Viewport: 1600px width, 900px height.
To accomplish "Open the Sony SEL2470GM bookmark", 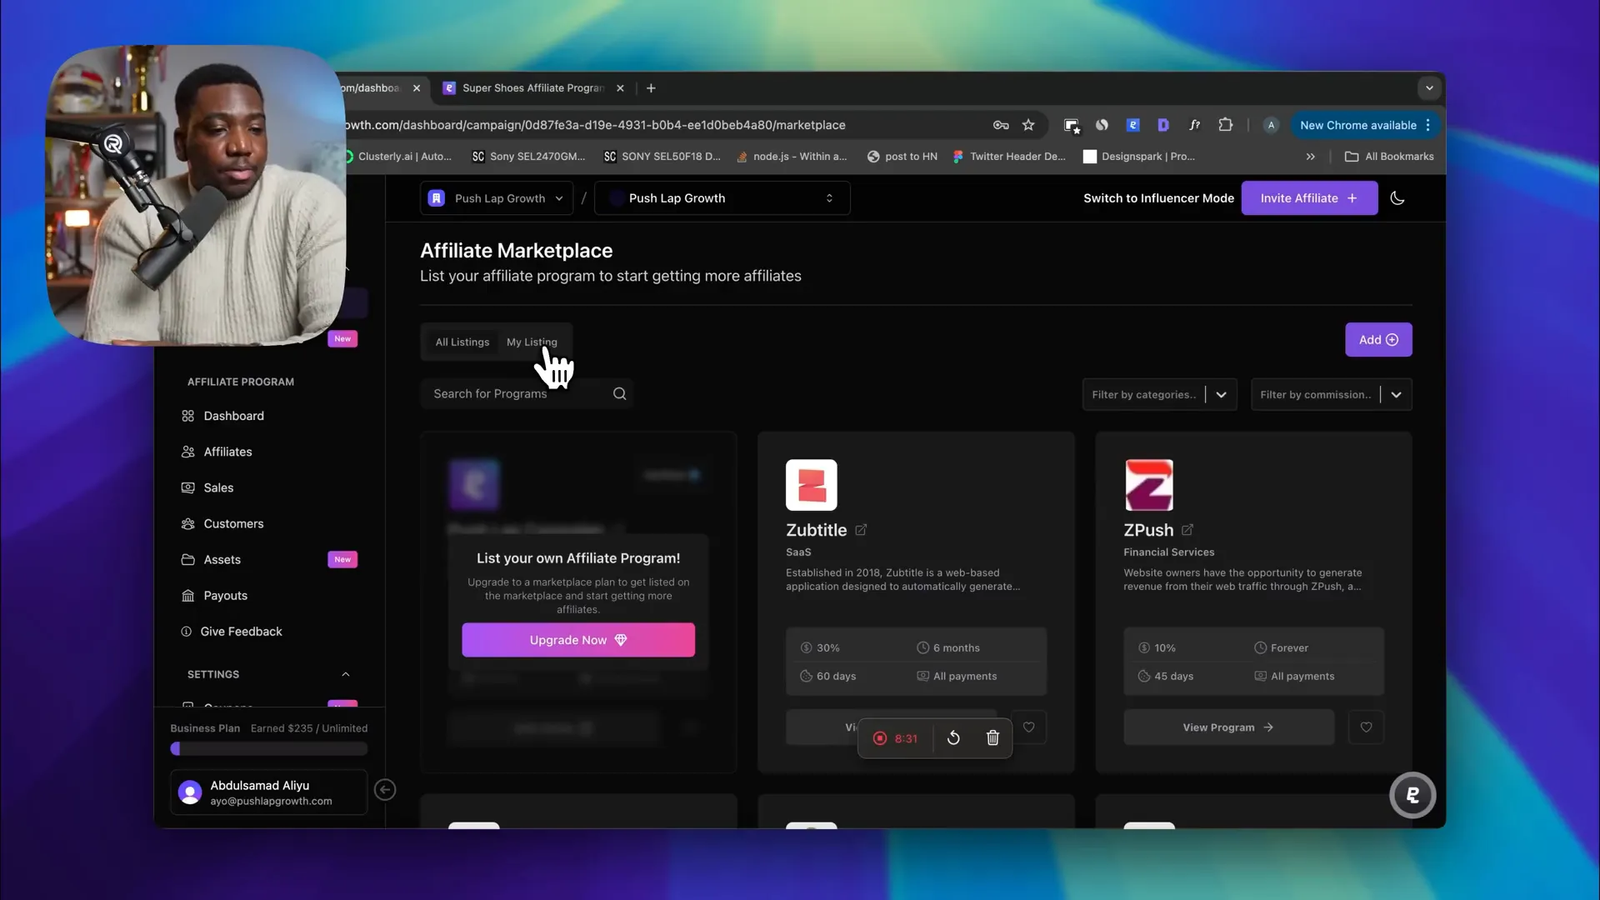I will point(528,156).
